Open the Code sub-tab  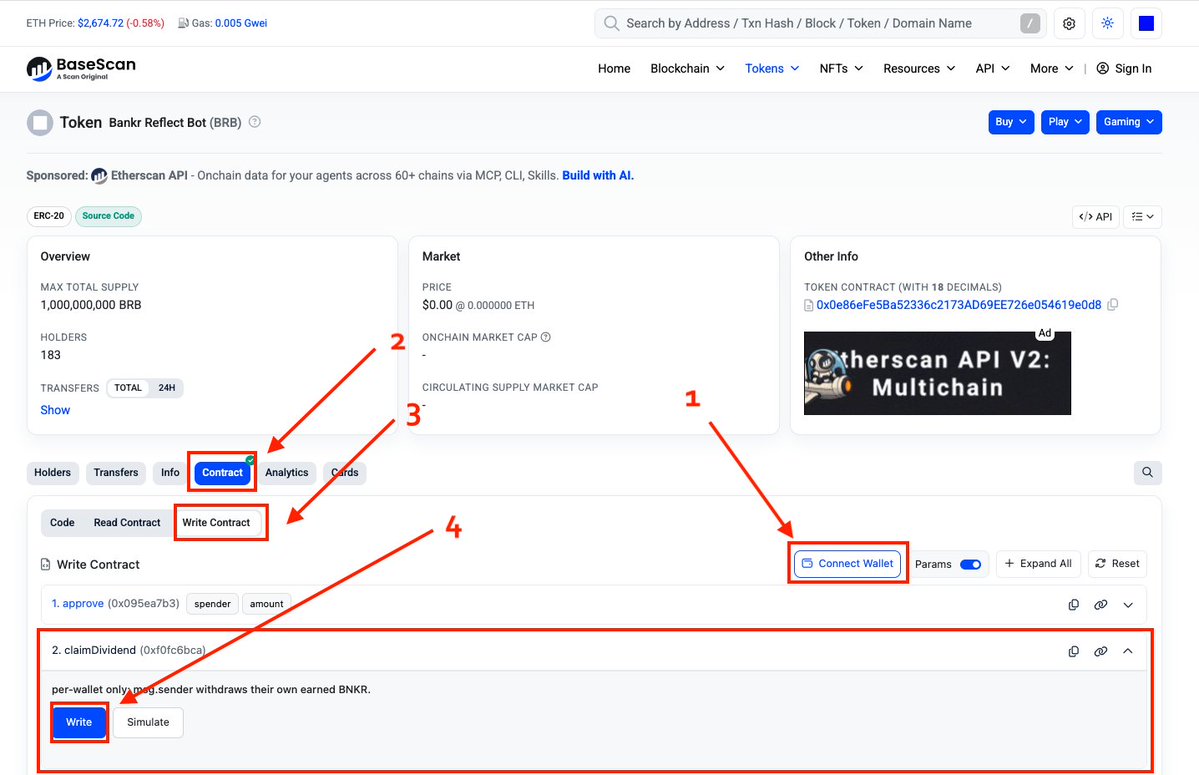point(62,523)
